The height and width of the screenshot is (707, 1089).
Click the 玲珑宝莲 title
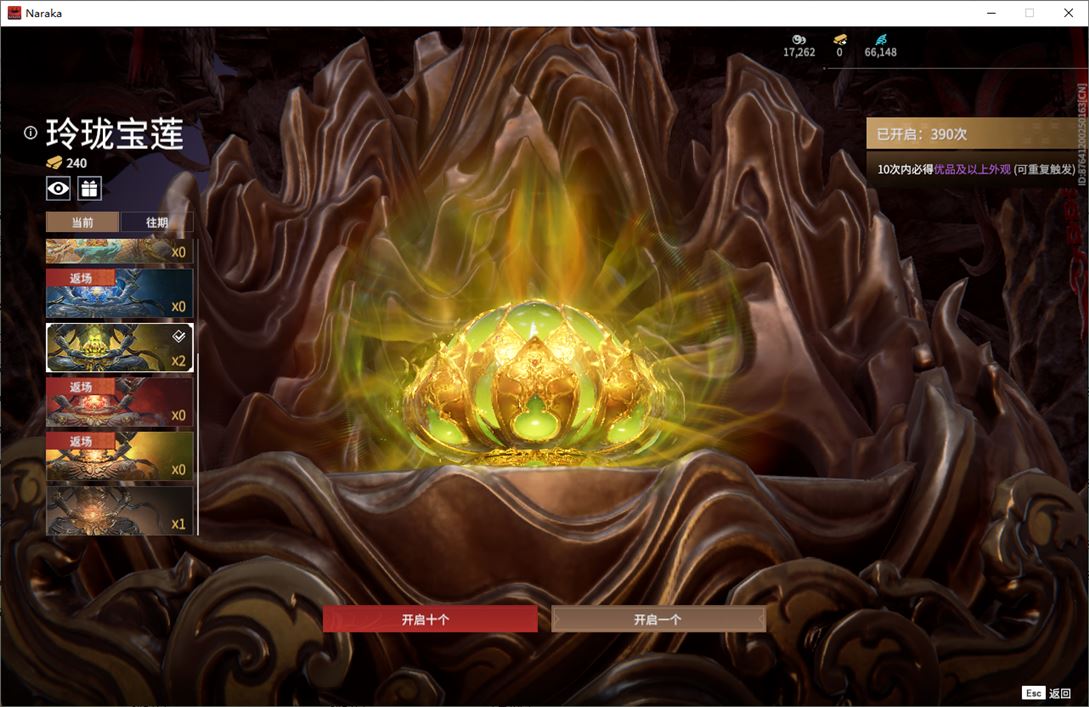(x=115, y=133)
